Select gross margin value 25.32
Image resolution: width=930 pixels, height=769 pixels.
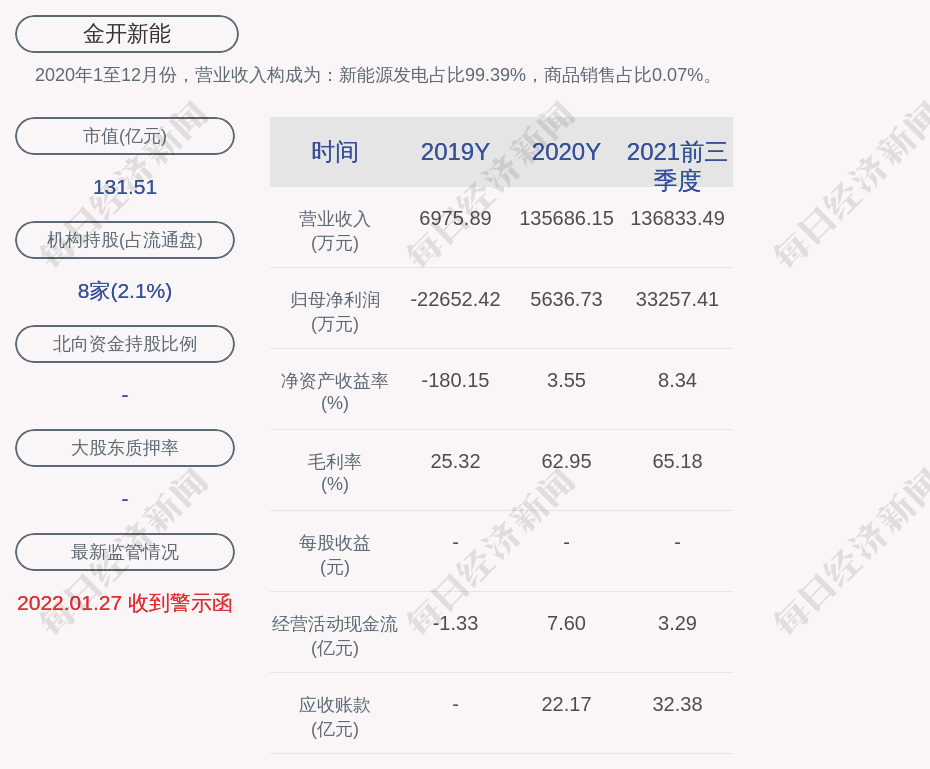456,461
